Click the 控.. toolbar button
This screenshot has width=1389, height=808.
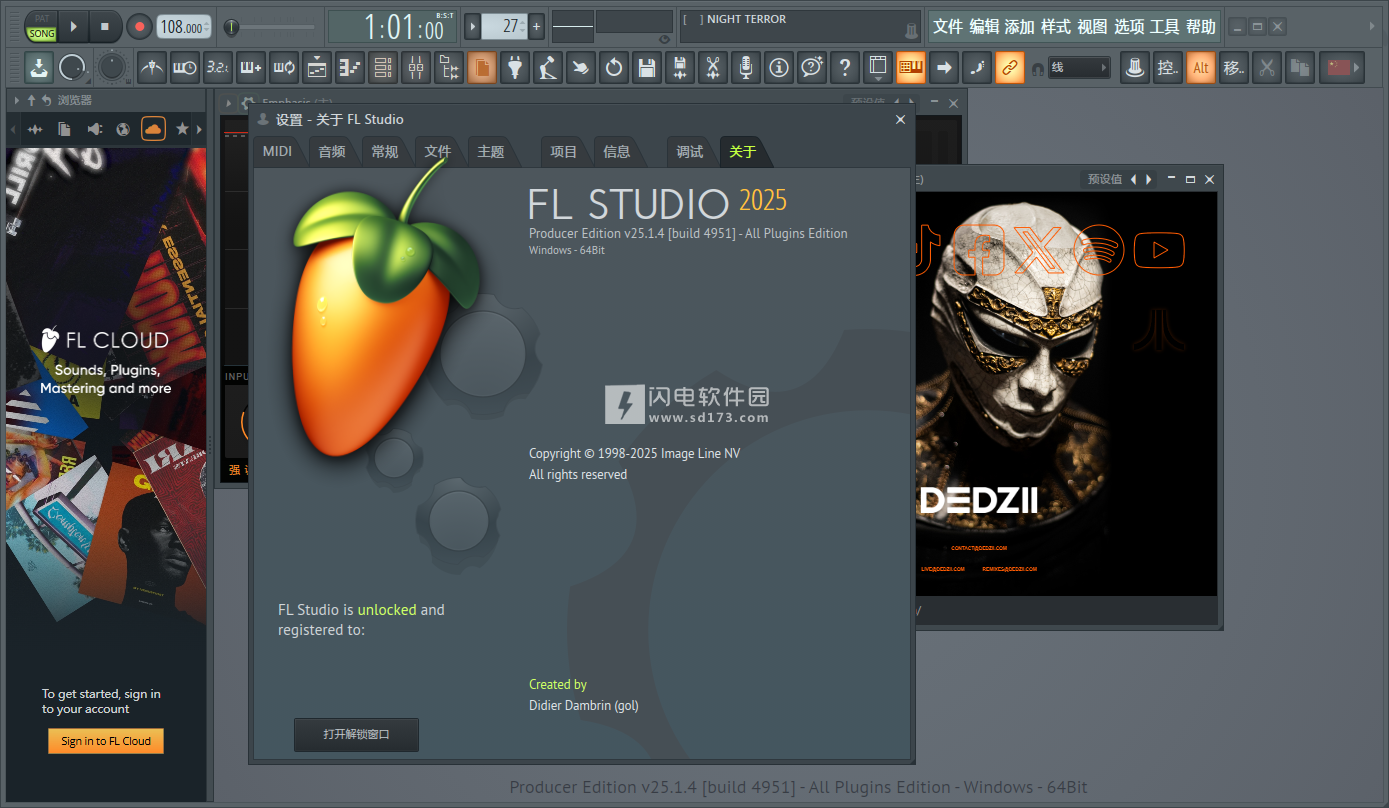(1168, 68)
